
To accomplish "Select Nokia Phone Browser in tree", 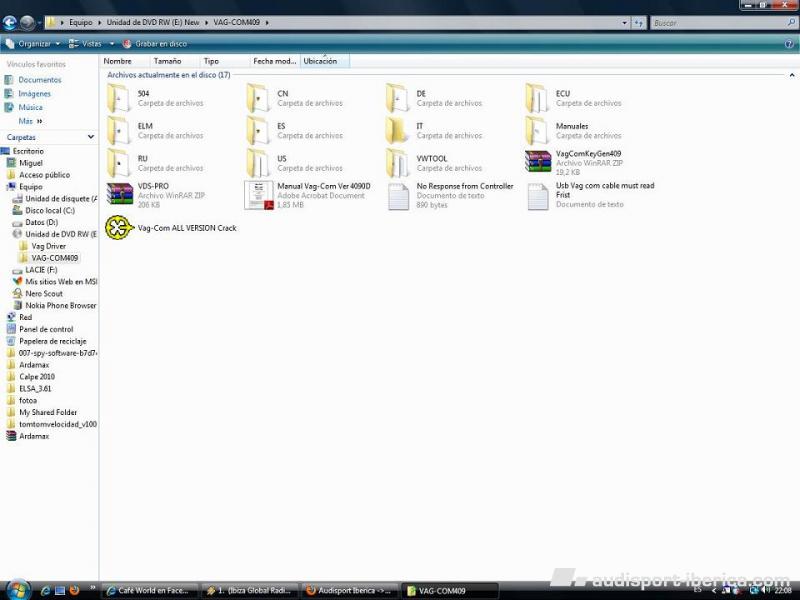I will 55,305.
